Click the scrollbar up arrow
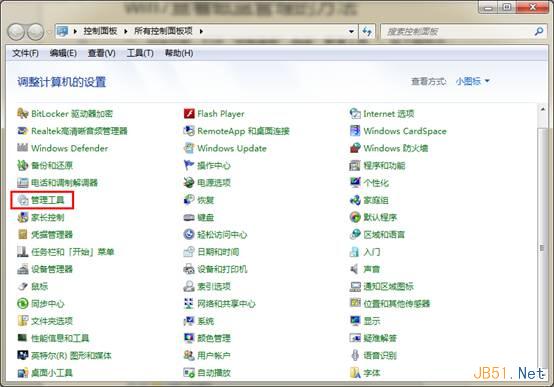 [542, 110]
